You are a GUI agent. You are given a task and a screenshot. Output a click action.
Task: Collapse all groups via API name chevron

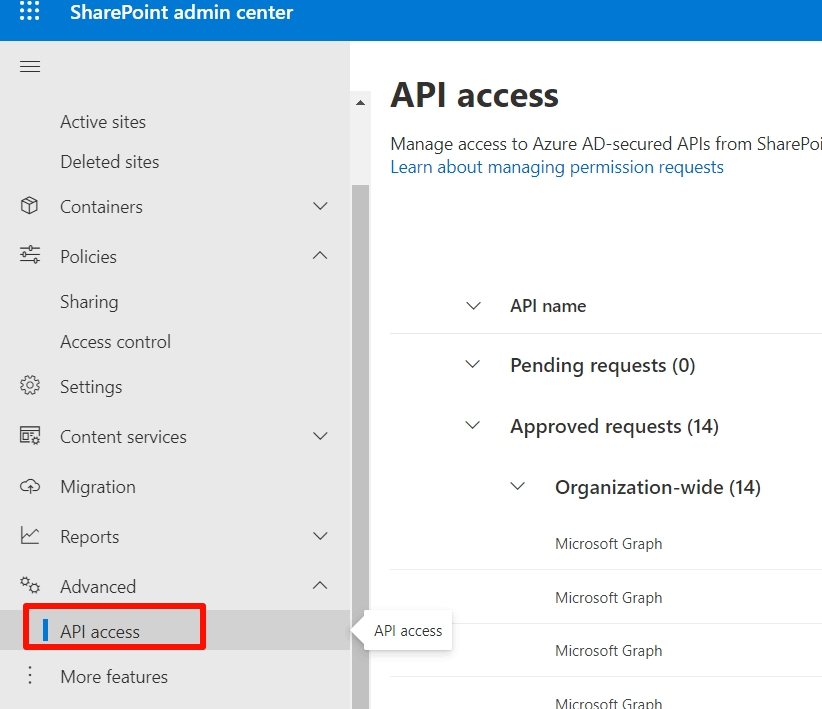pyautogui.click(x=473, y=306)
